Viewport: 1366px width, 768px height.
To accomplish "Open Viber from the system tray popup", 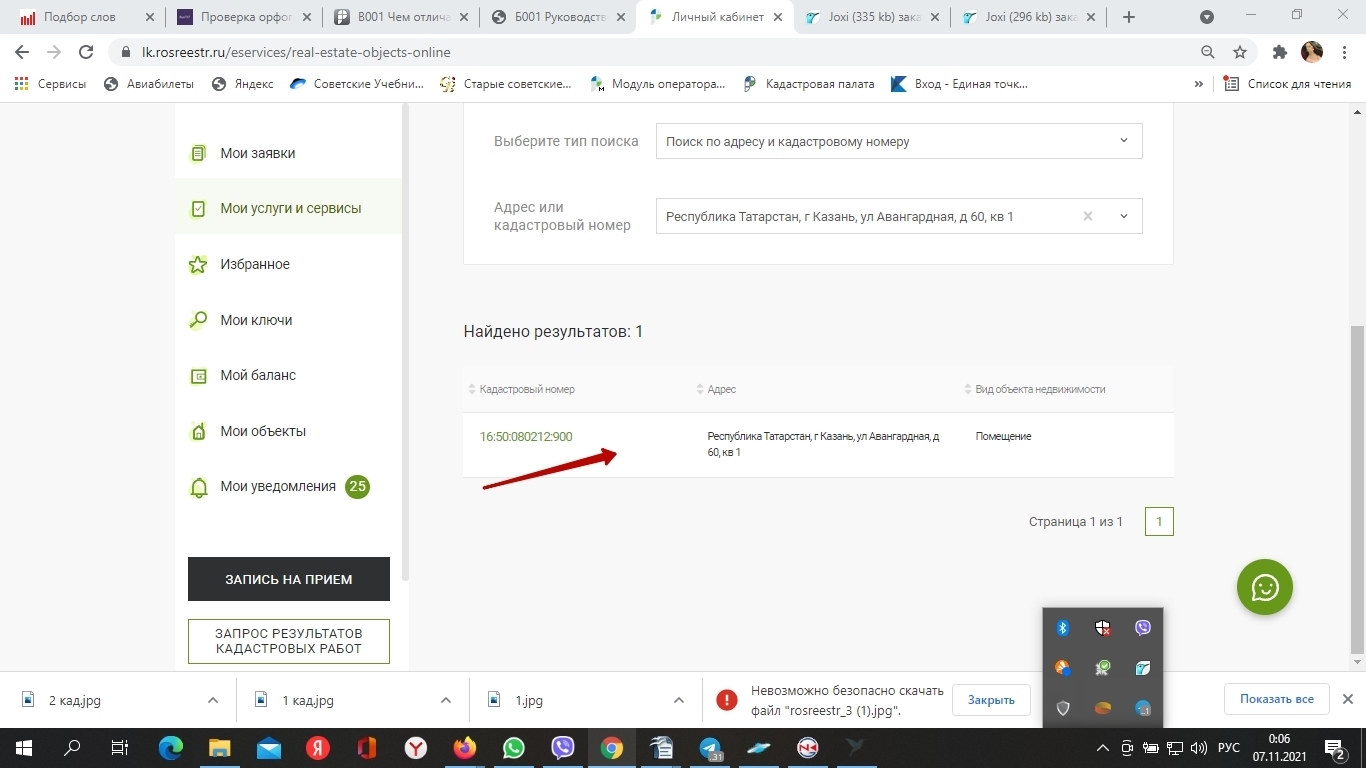I will pos(1142,628).
